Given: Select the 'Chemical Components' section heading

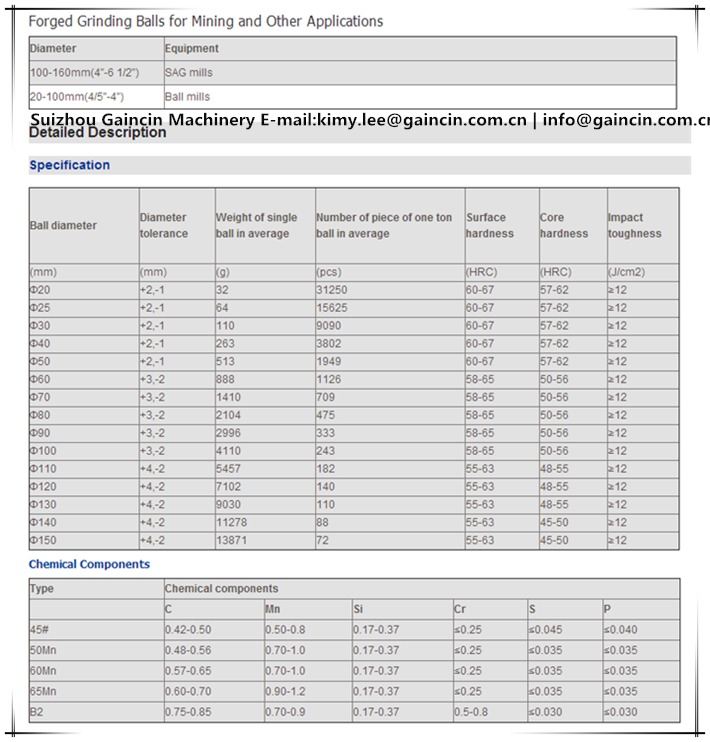Looking at the screenshot, I should coord(89,564).
